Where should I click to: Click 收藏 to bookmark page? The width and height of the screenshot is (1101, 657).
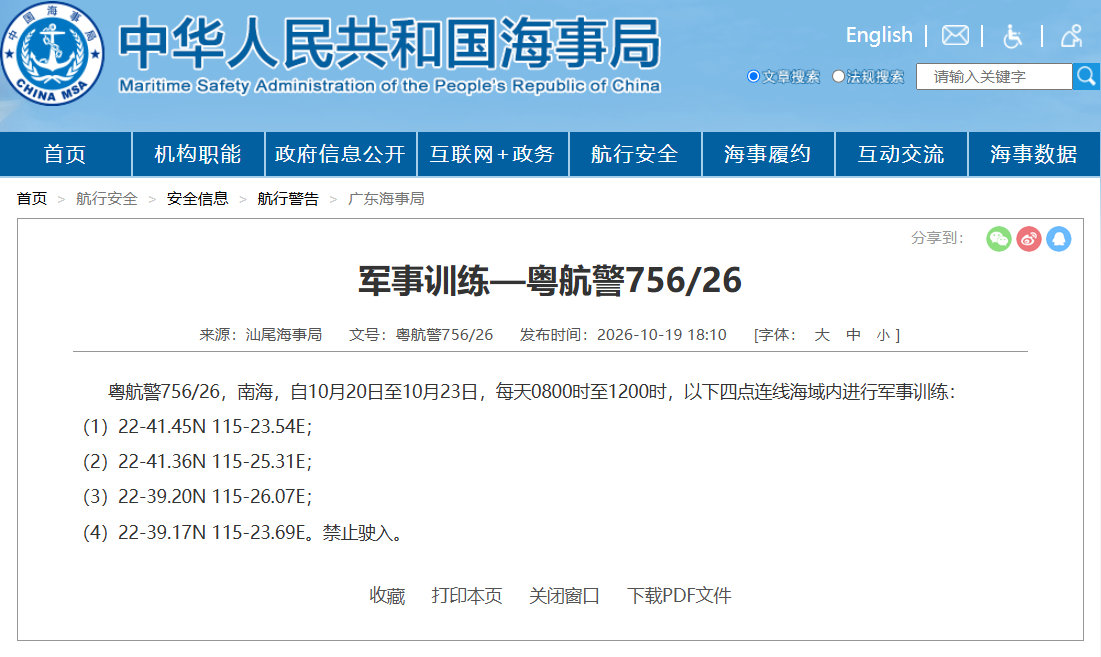point(388,596)
